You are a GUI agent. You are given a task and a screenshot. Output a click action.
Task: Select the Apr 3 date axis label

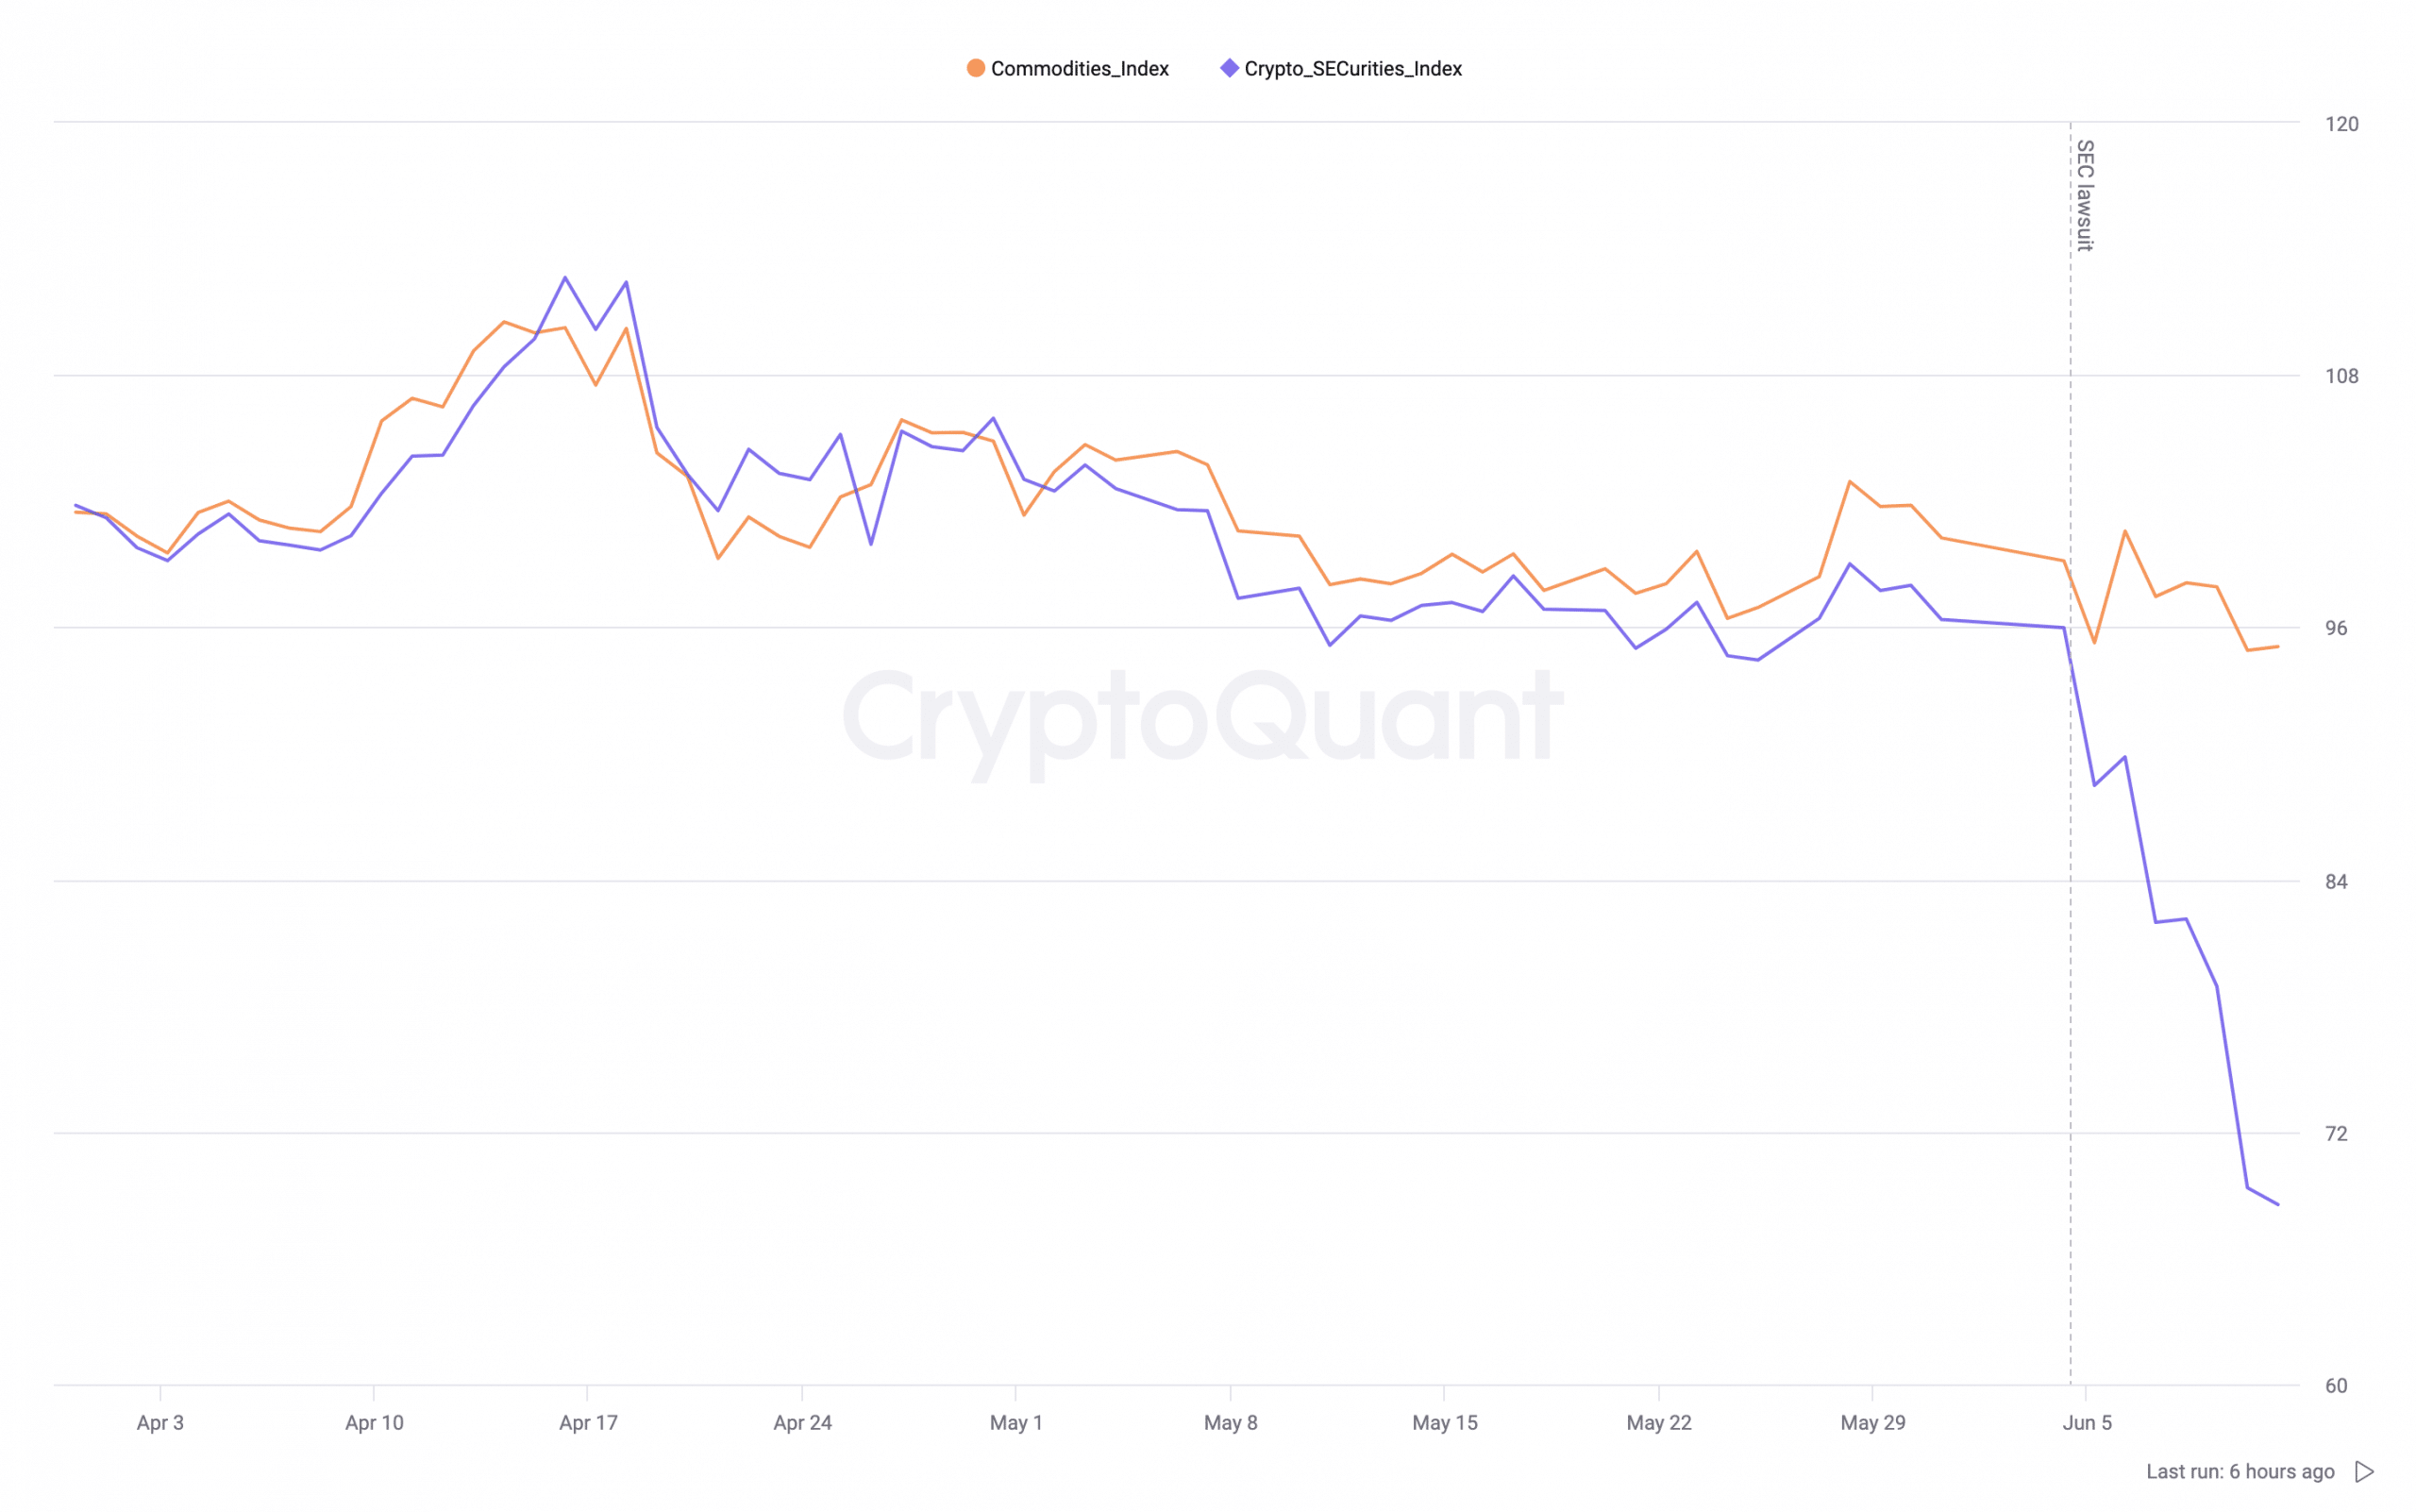click(x=160, y=1422)
